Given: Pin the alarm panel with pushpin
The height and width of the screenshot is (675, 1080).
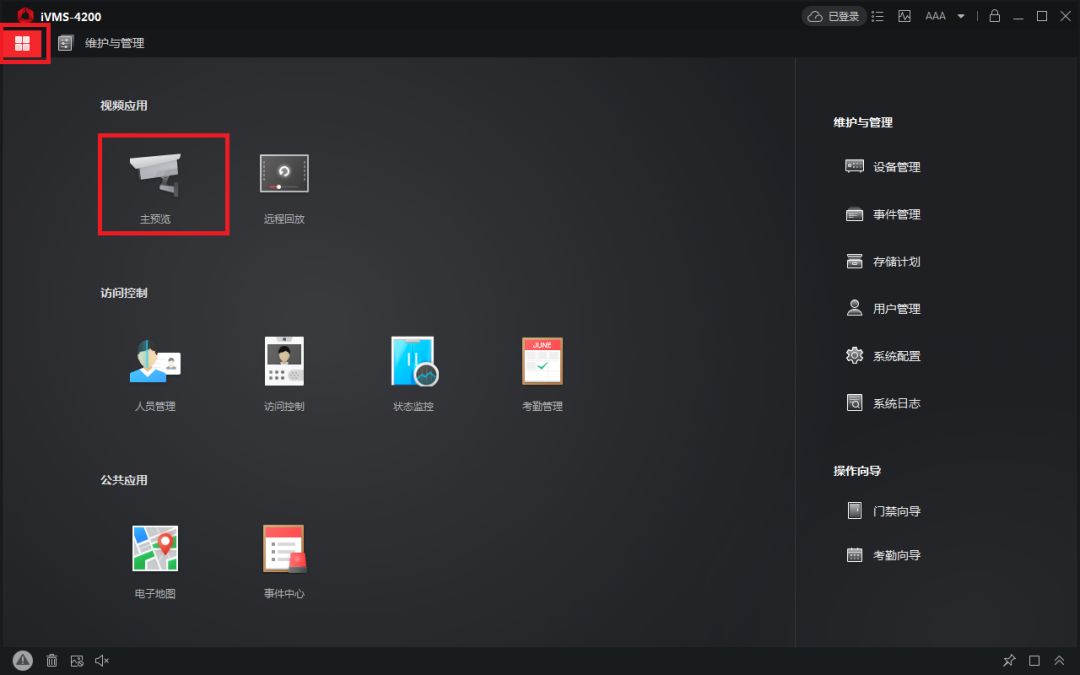Looking at the screenshot, I should [1009, 660].
